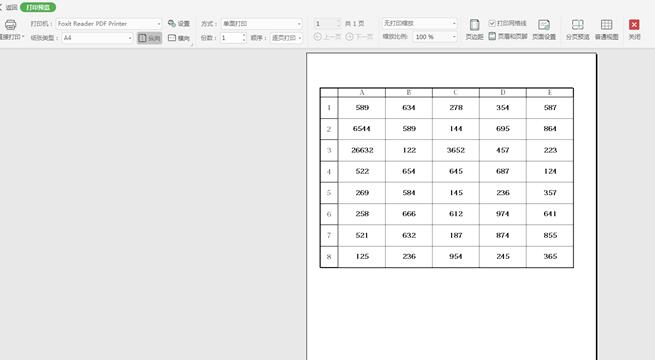Switch to page break preview

coord(578,29)
